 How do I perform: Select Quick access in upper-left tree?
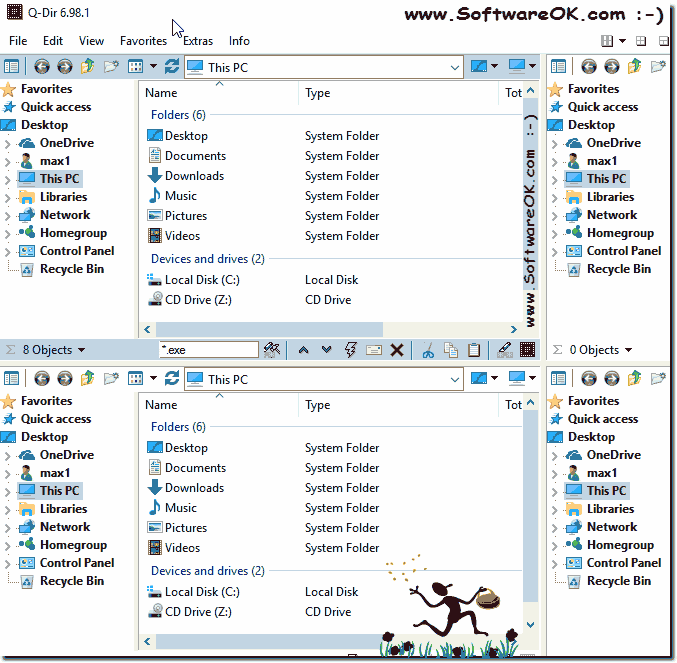pos(56,107)
